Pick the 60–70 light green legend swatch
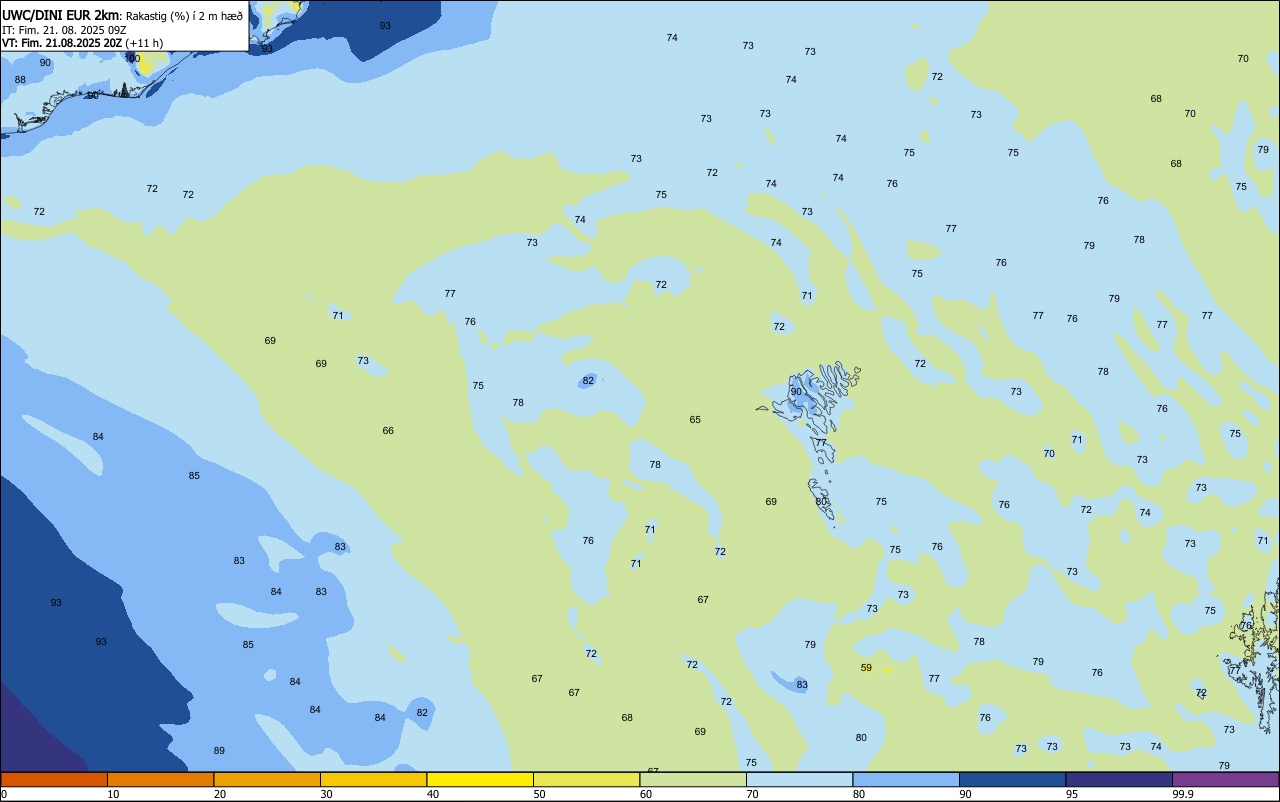 click(693, 779)
